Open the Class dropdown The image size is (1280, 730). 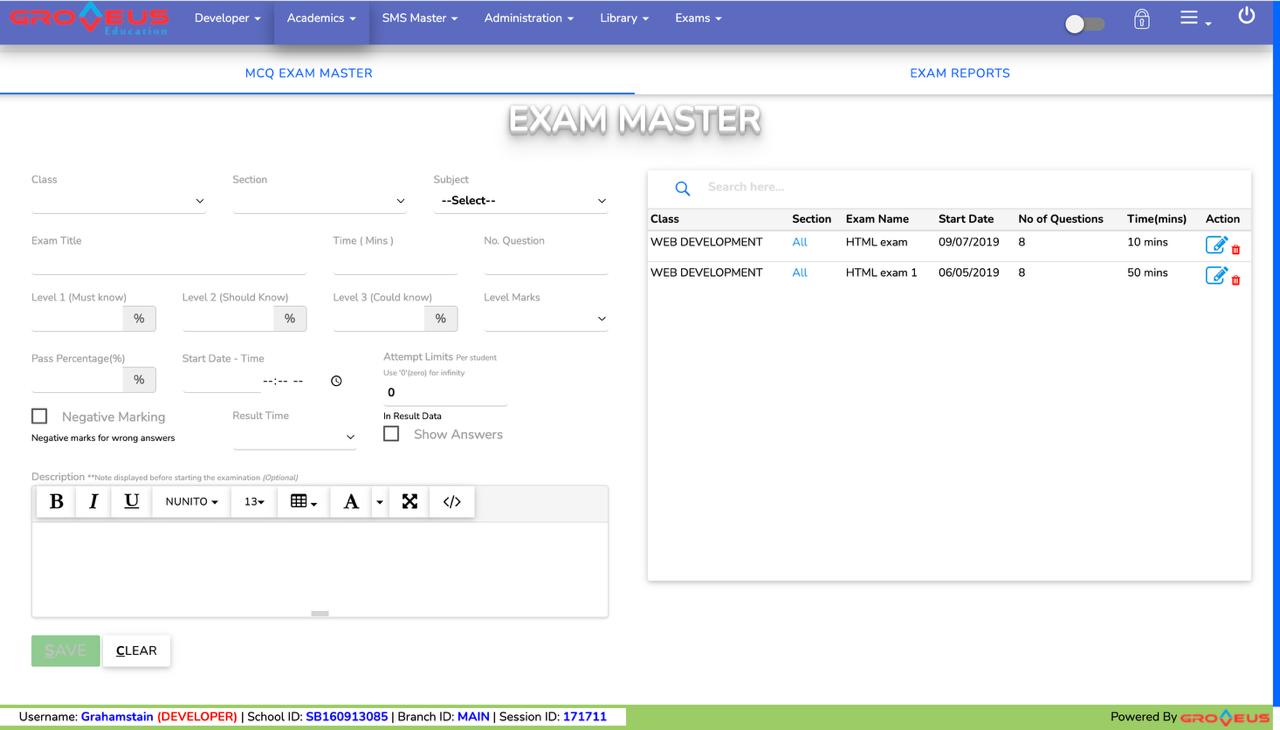[118, 200]
